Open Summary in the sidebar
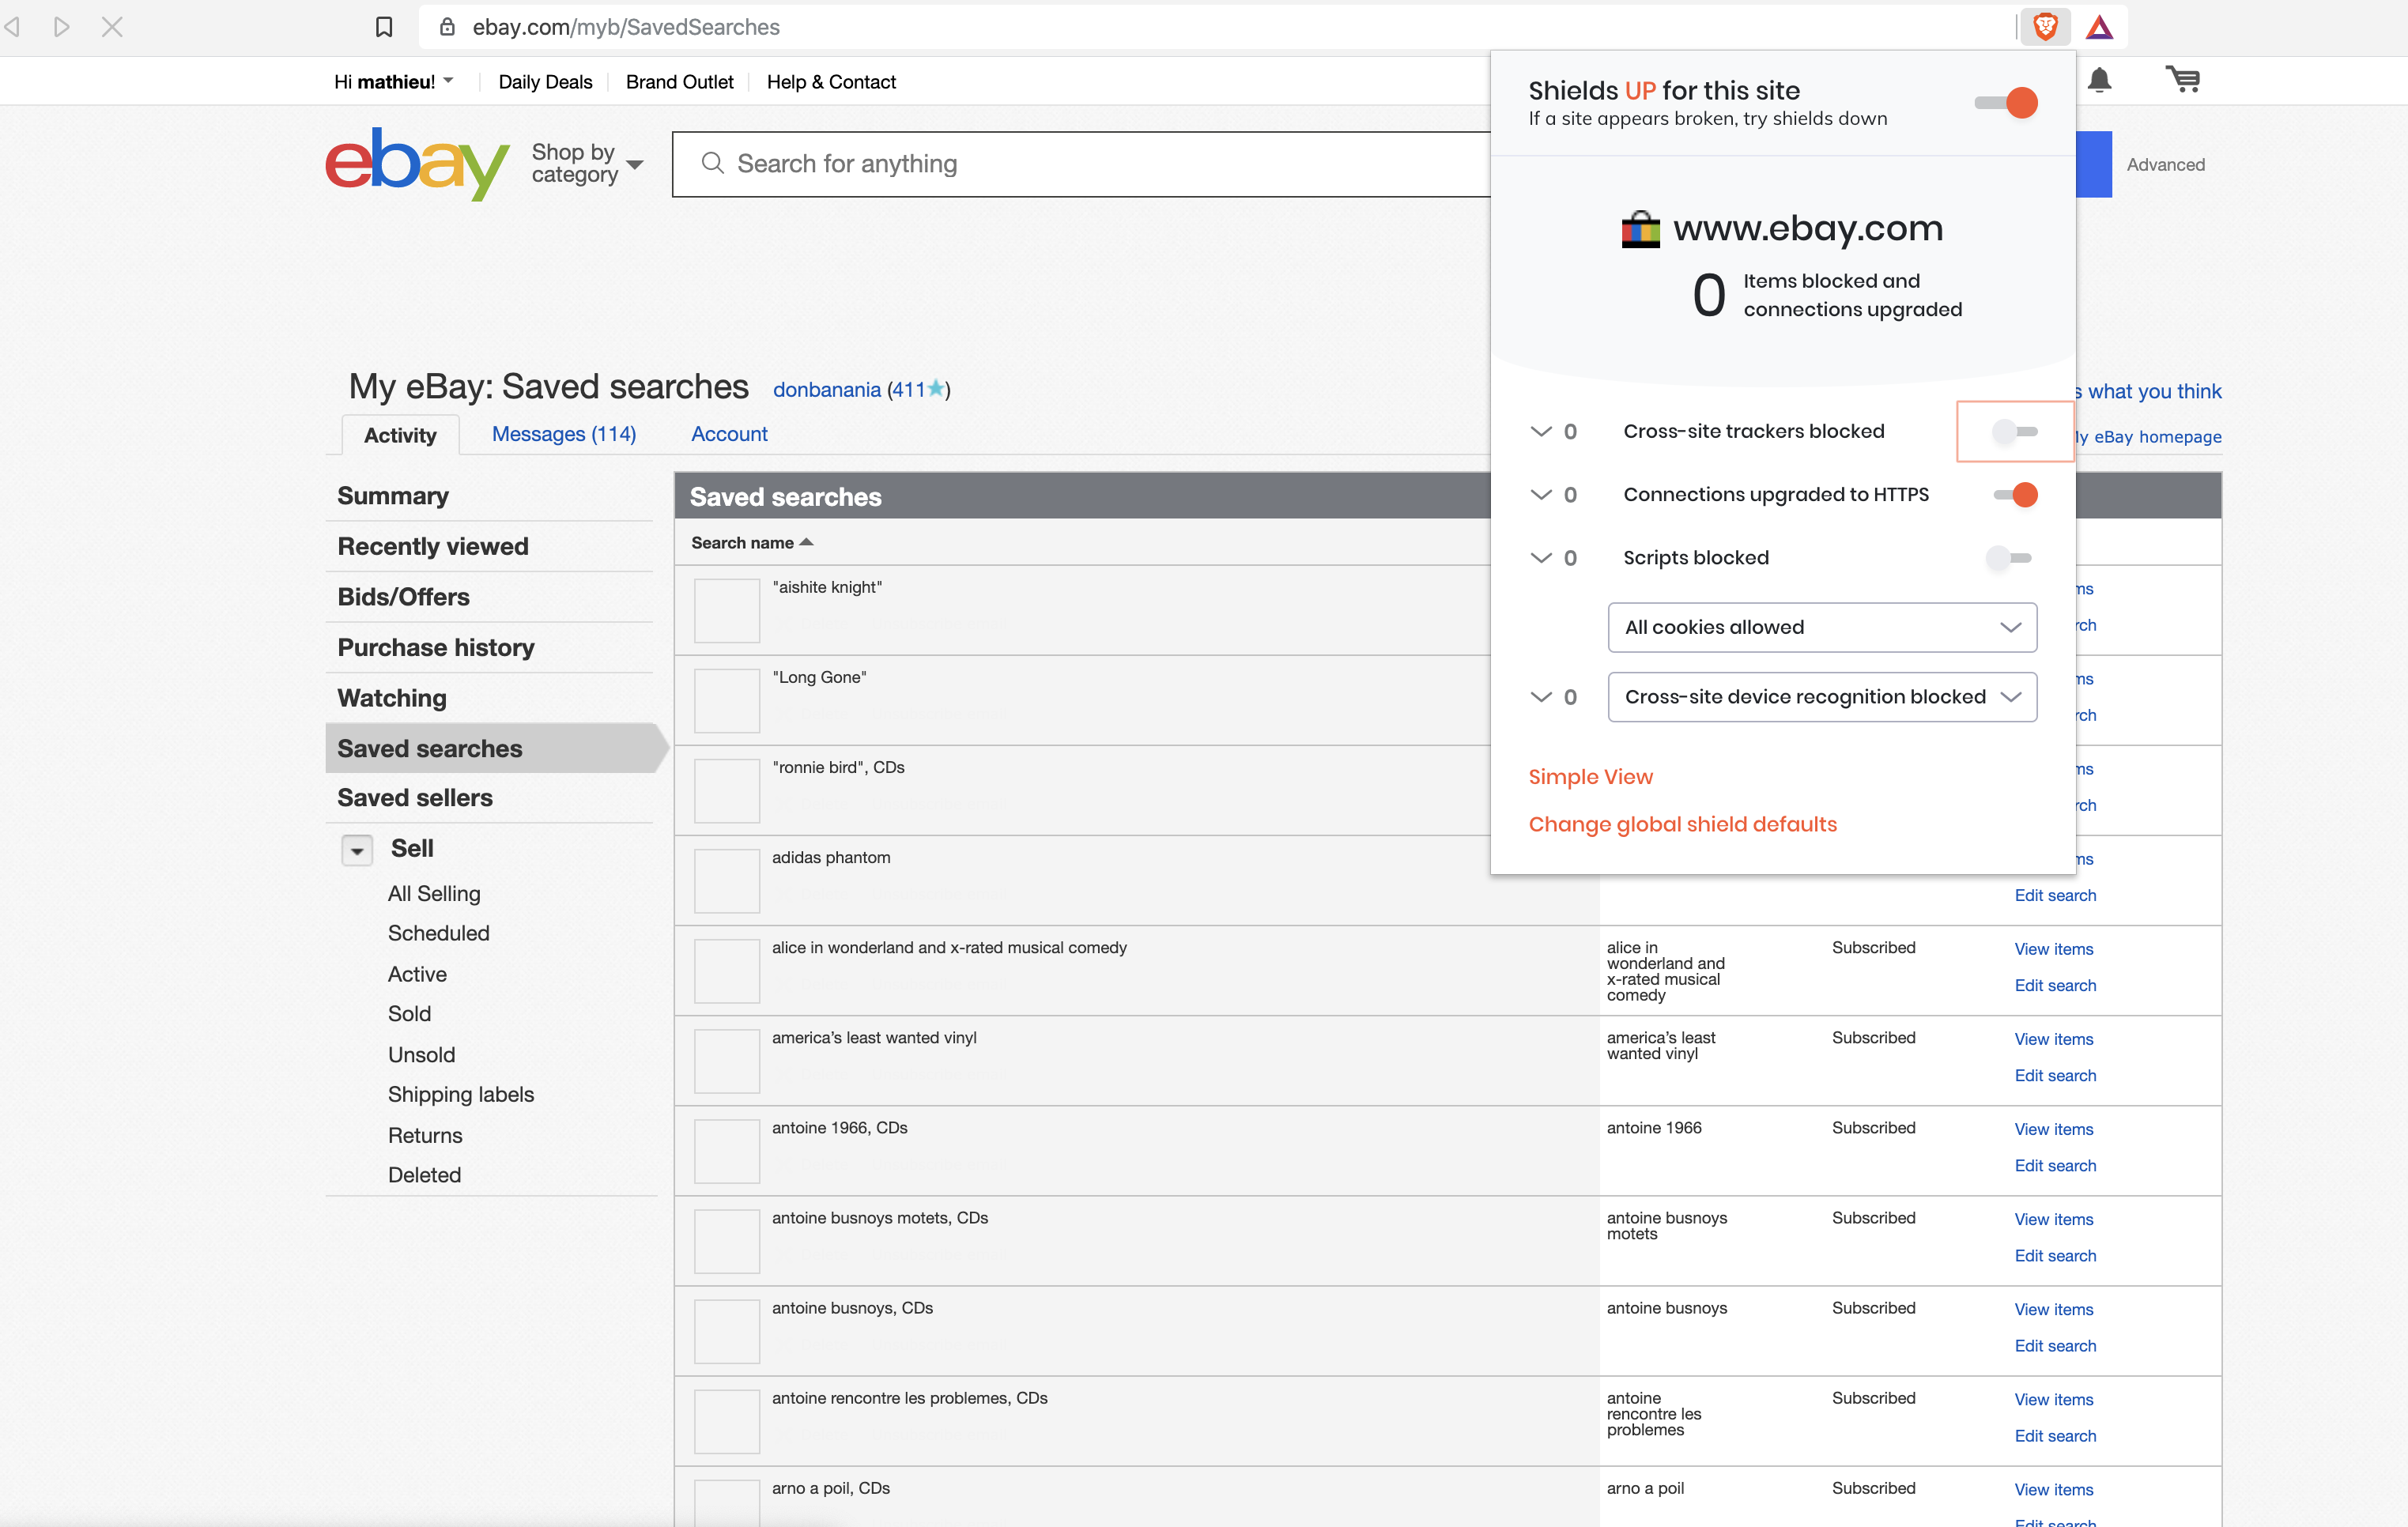 coord(393,496)
